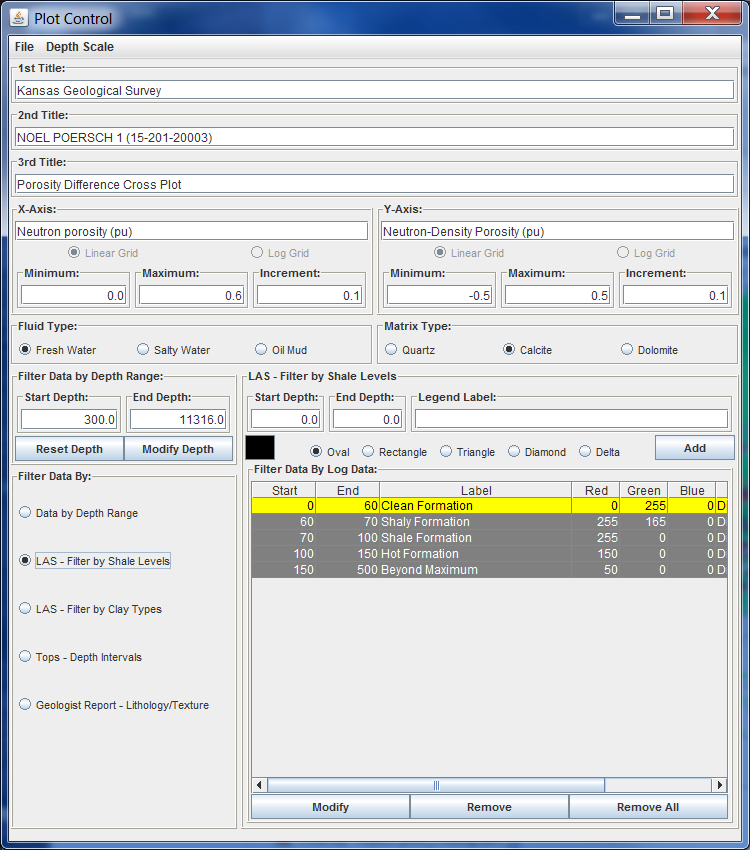Select the Shale Formation row
Viewport: 750px width, 850px height.
coord(489,538)
